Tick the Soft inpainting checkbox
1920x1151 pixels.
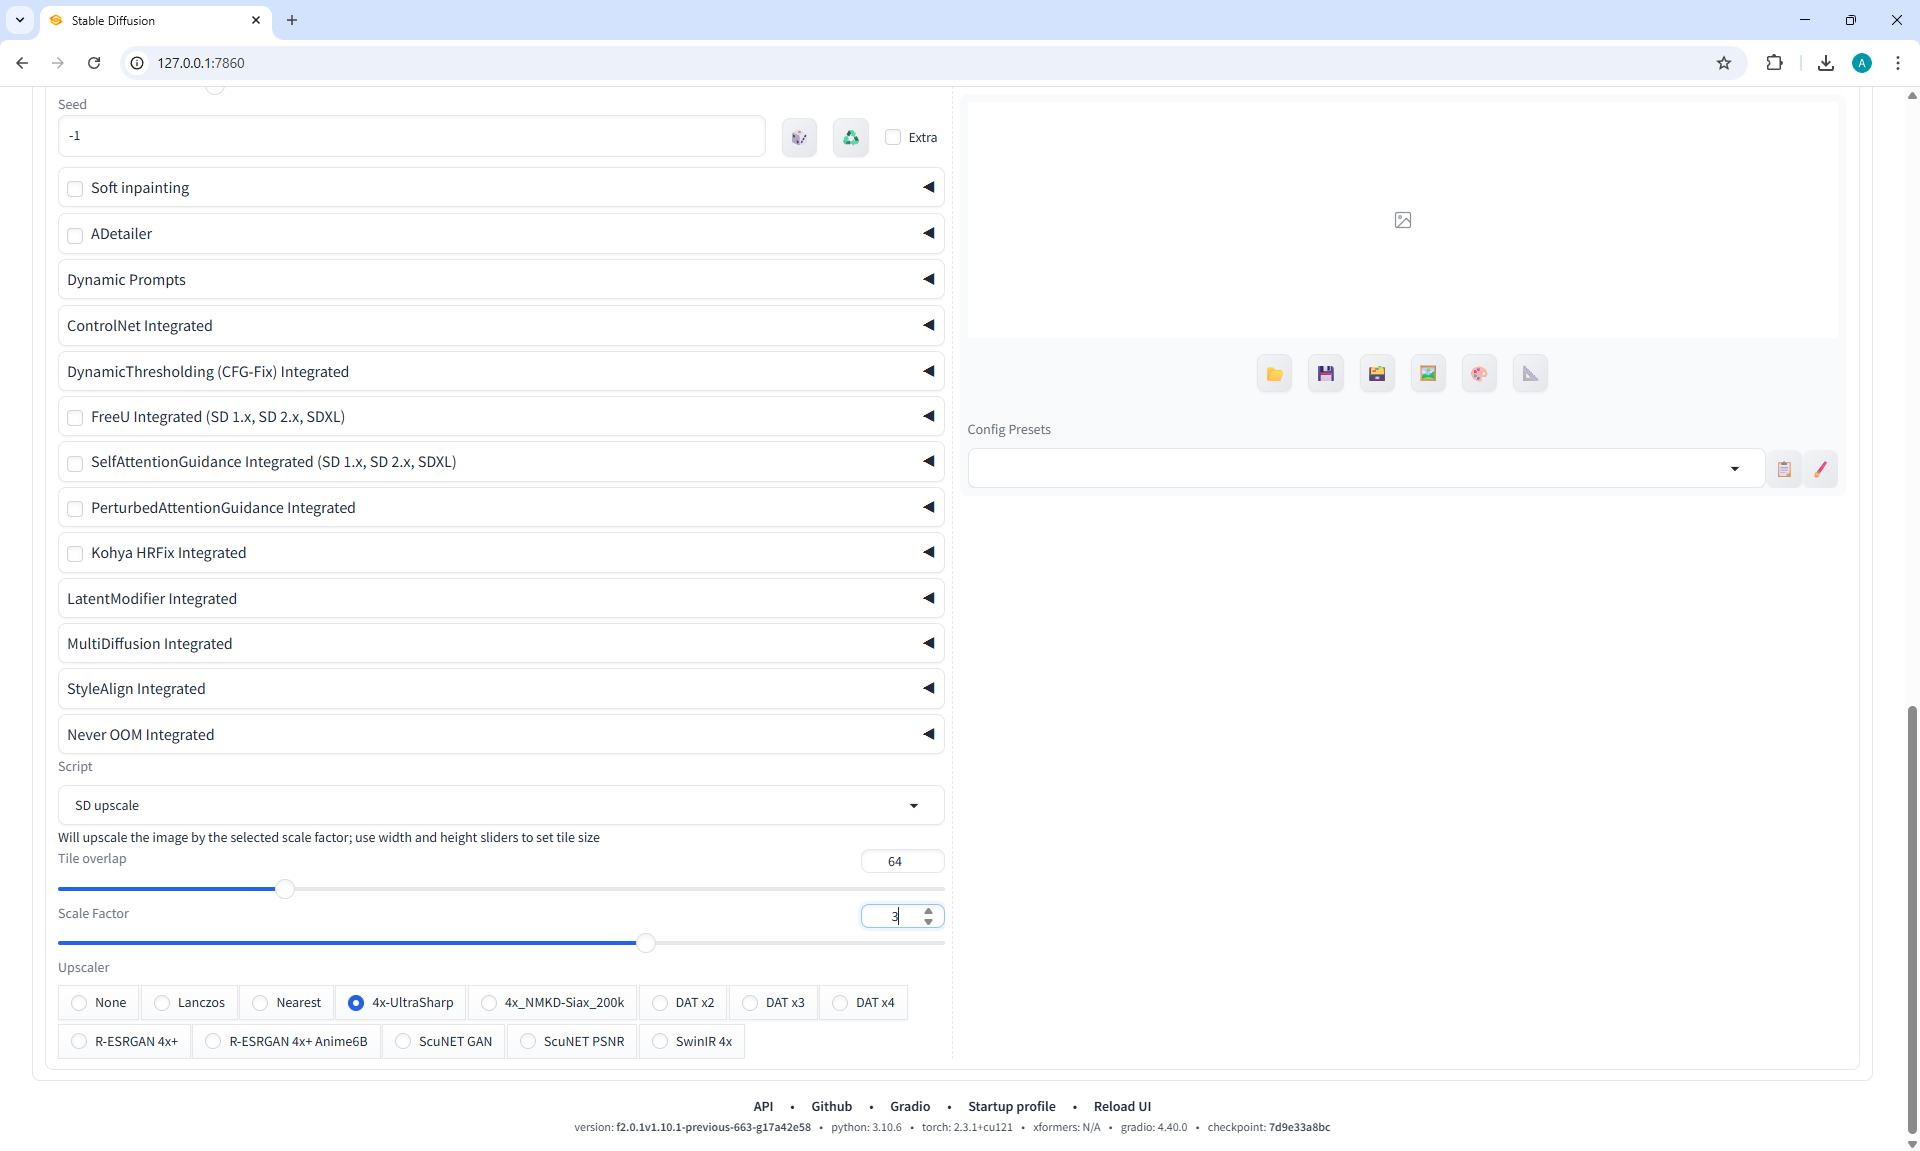pos(75,189)
